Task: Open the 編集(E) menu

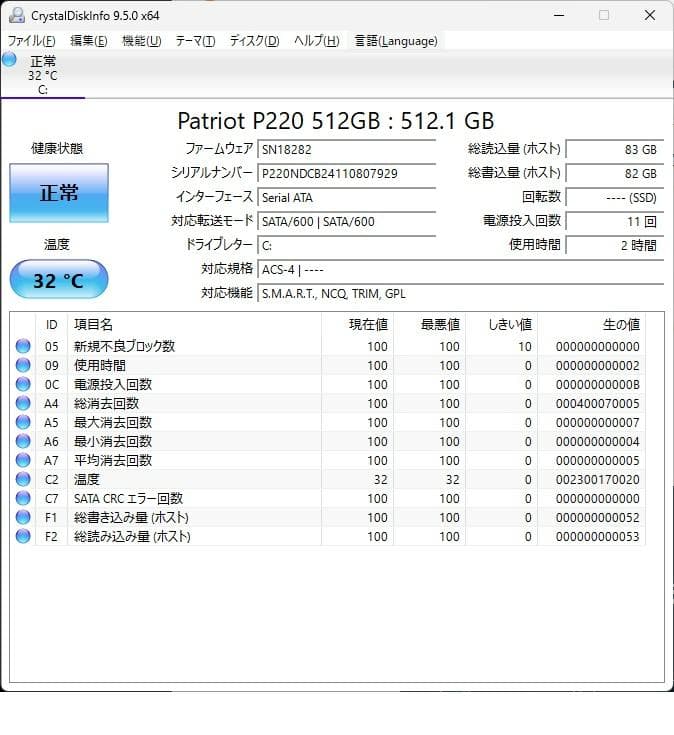Action: coord(89,41)
